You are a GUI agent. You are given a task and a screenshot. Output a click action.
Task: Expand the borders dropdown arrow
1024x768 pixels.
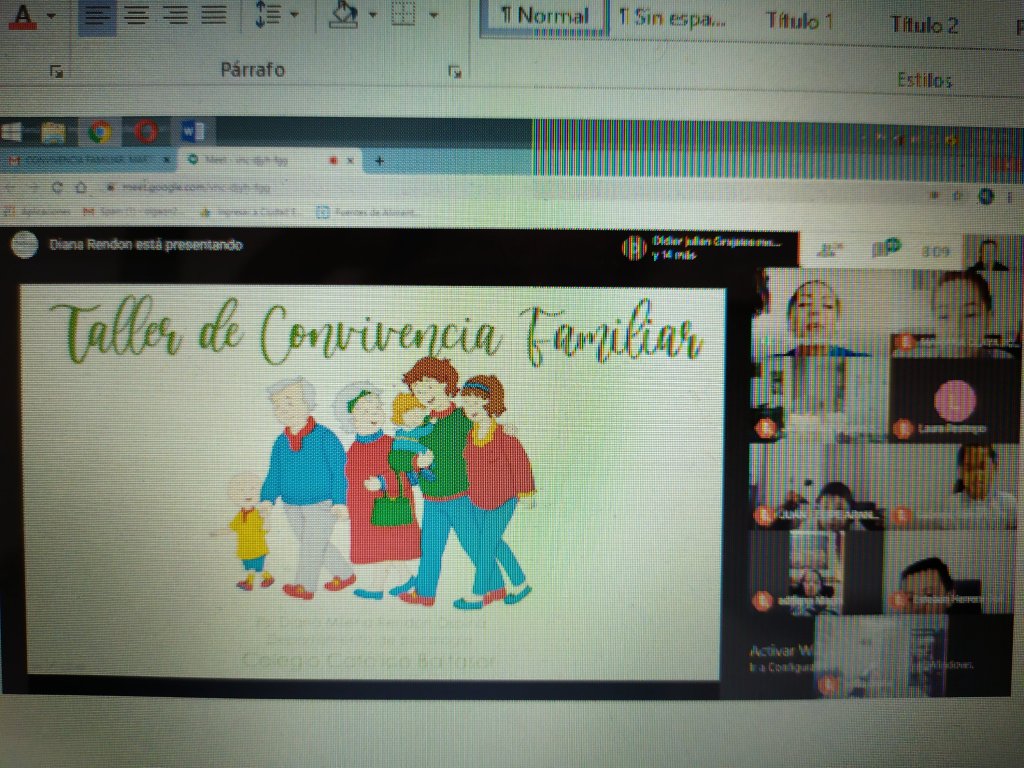coord(433,15)
